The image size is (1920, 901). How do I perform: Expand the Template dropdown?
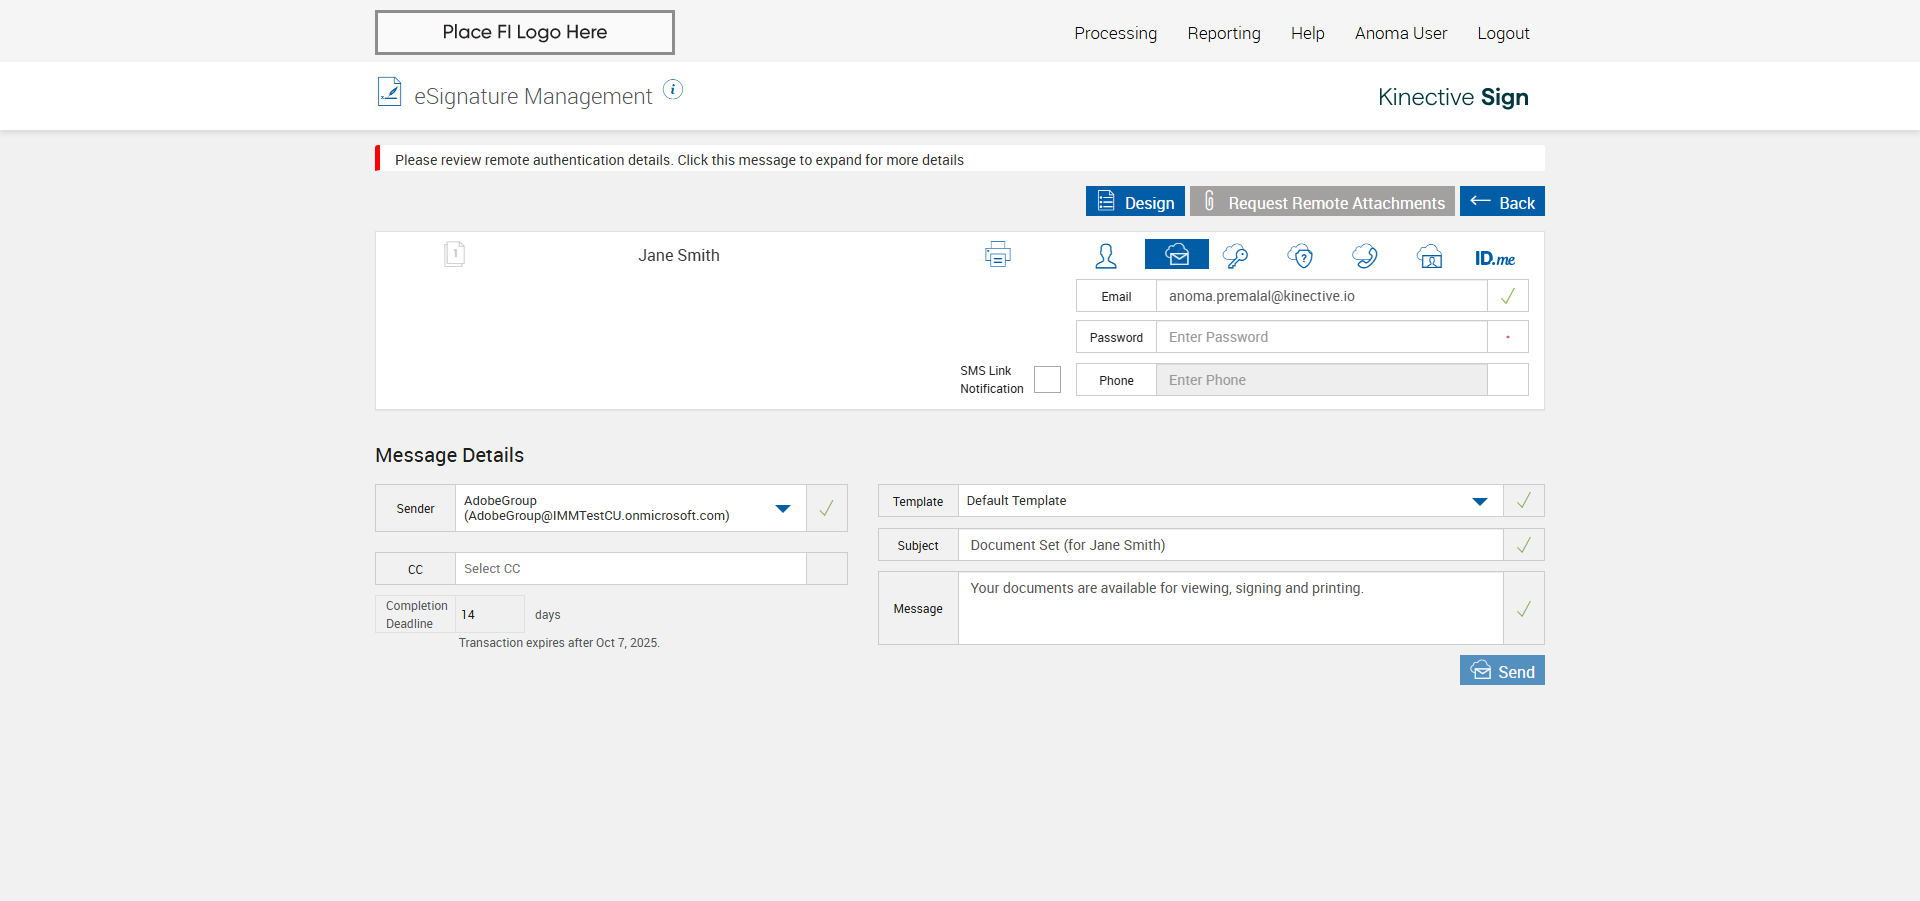tap(1479, 501)
